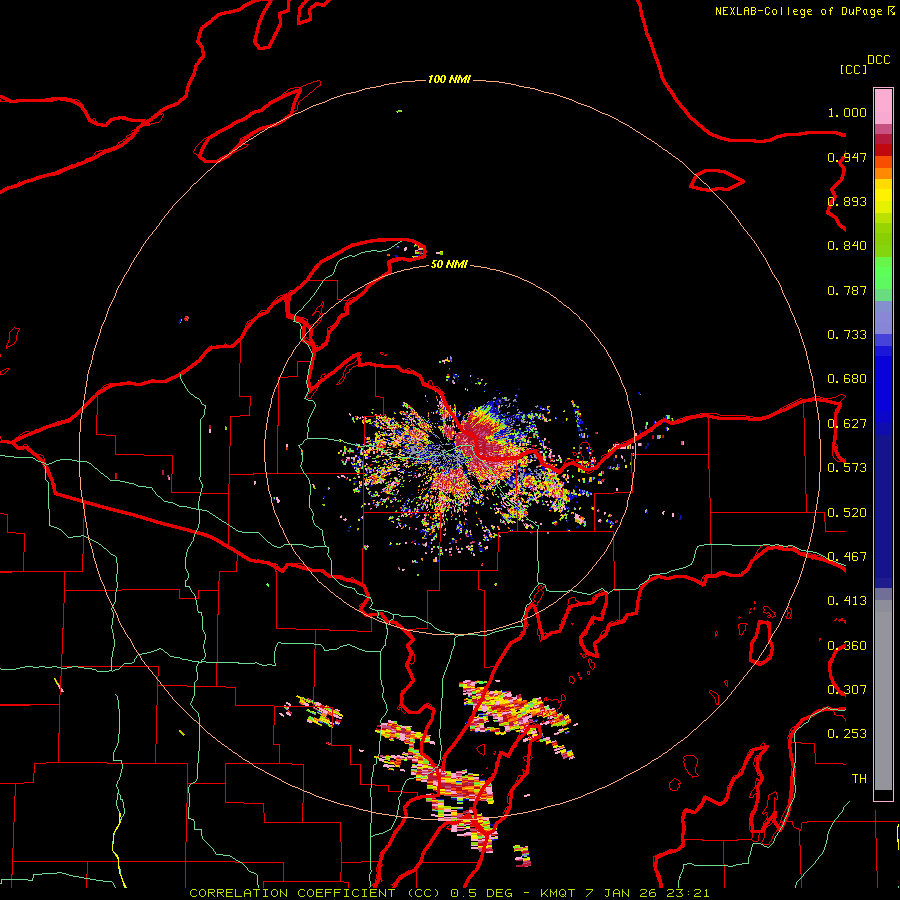Screen dimensions: 900x900
Task: Click the 100 NMI range ring label
Action: (449, 79)
